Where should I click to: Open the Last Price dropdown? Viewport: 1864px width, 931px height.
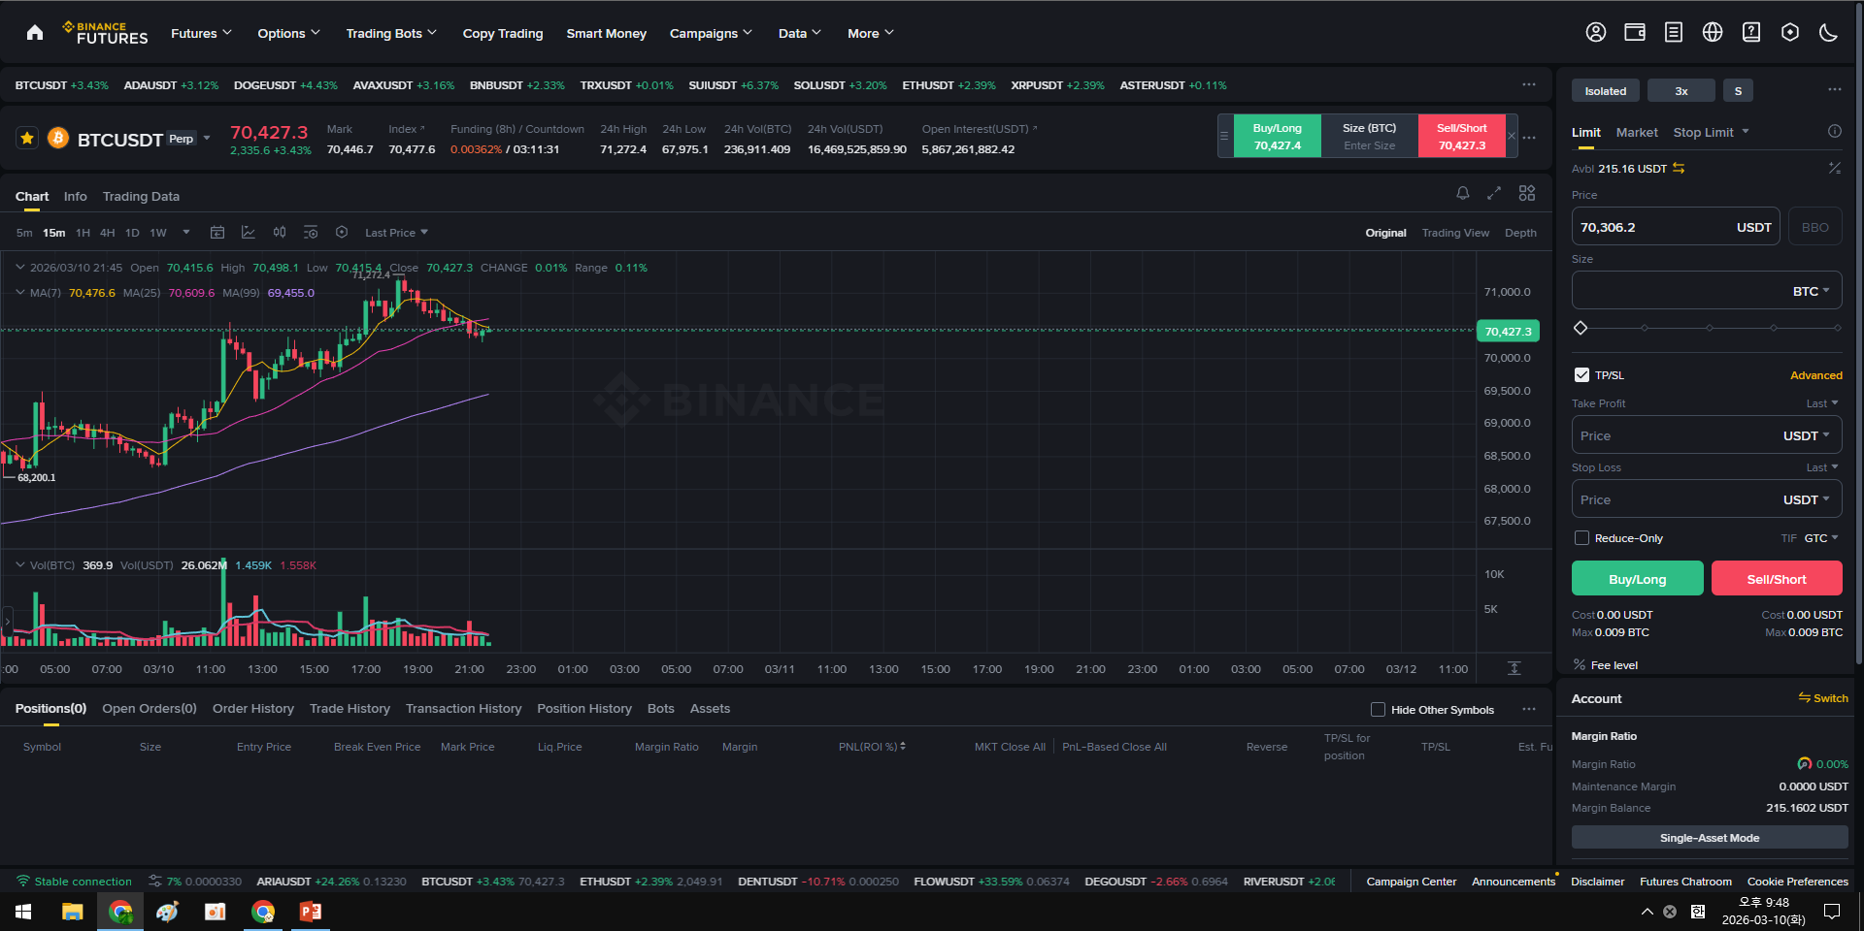[x=396, y=233]
